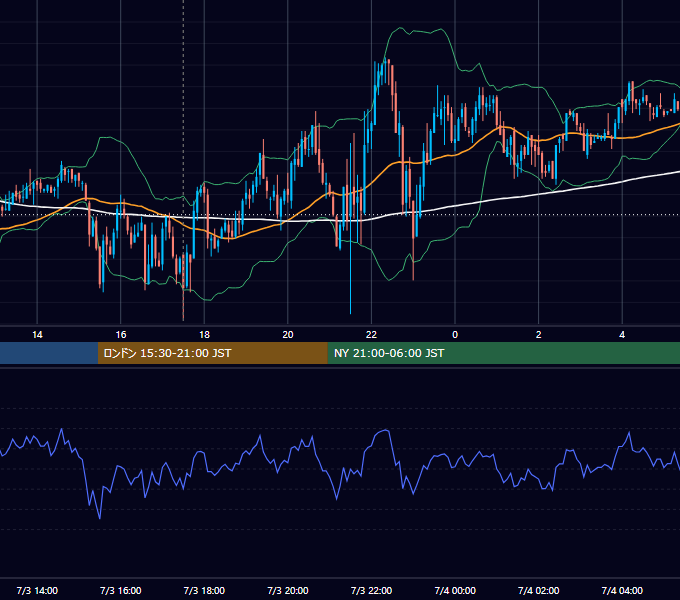This screenshot has width=680, height=600.
Task: Click the 7/3 16:00 time label
Action: pos(121,590)
